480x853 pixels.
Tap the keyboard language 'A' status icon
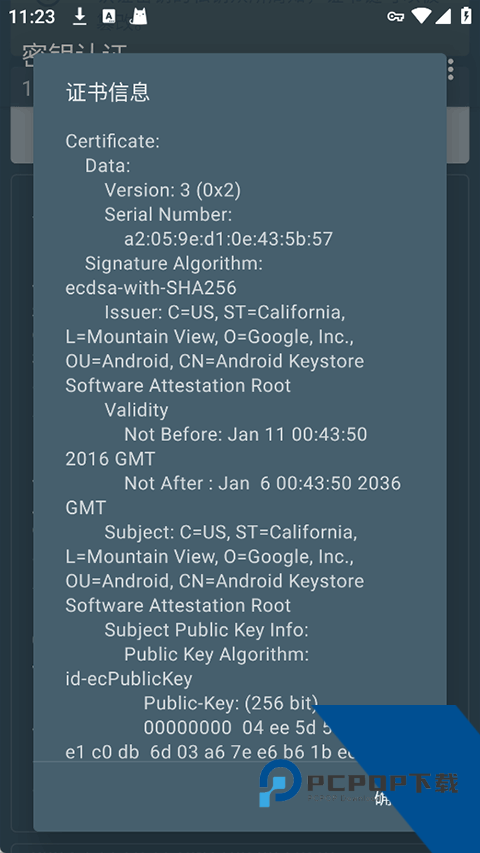tap(109, 17)
